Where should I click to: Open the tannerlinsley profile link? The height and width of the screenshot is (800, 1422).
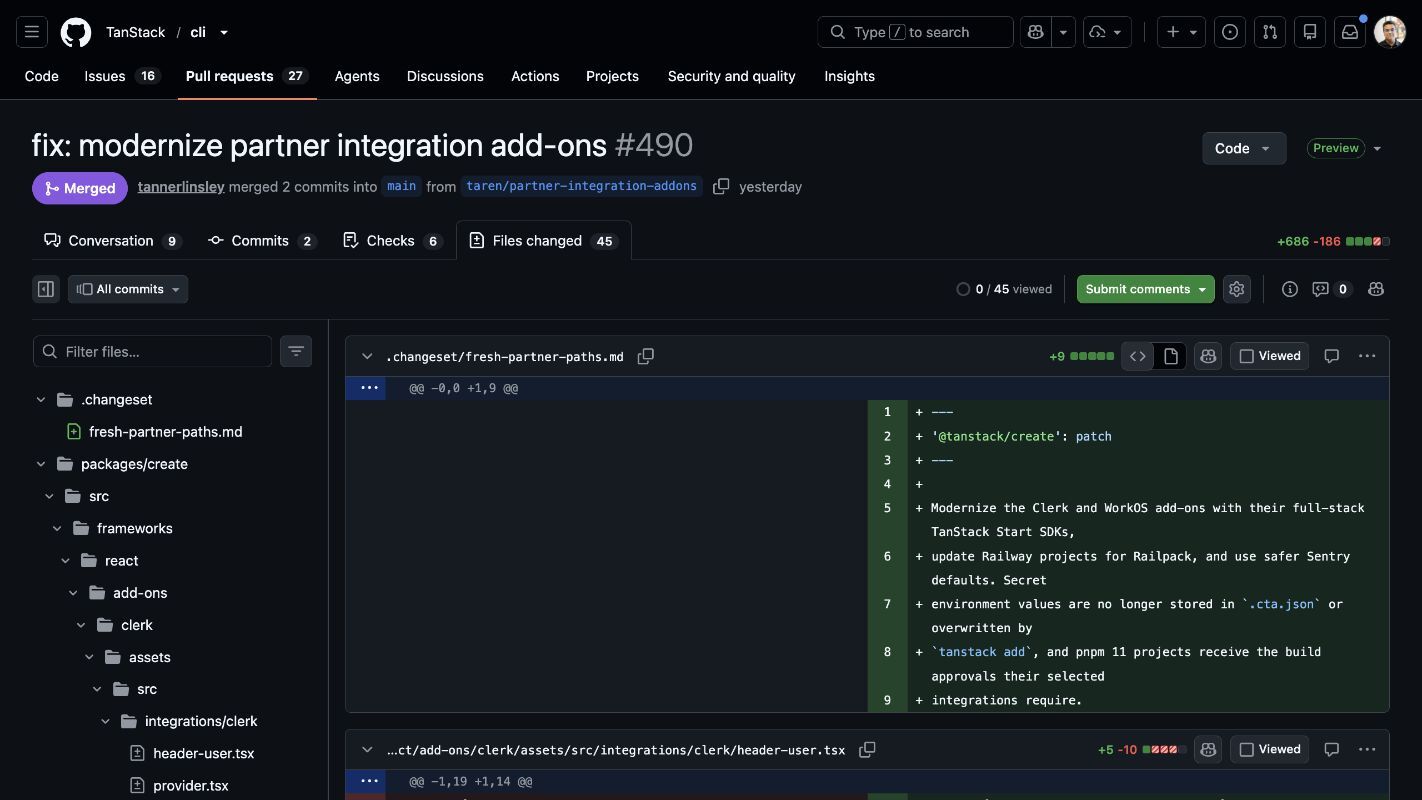pyautogui.click(x=181, y=187)
